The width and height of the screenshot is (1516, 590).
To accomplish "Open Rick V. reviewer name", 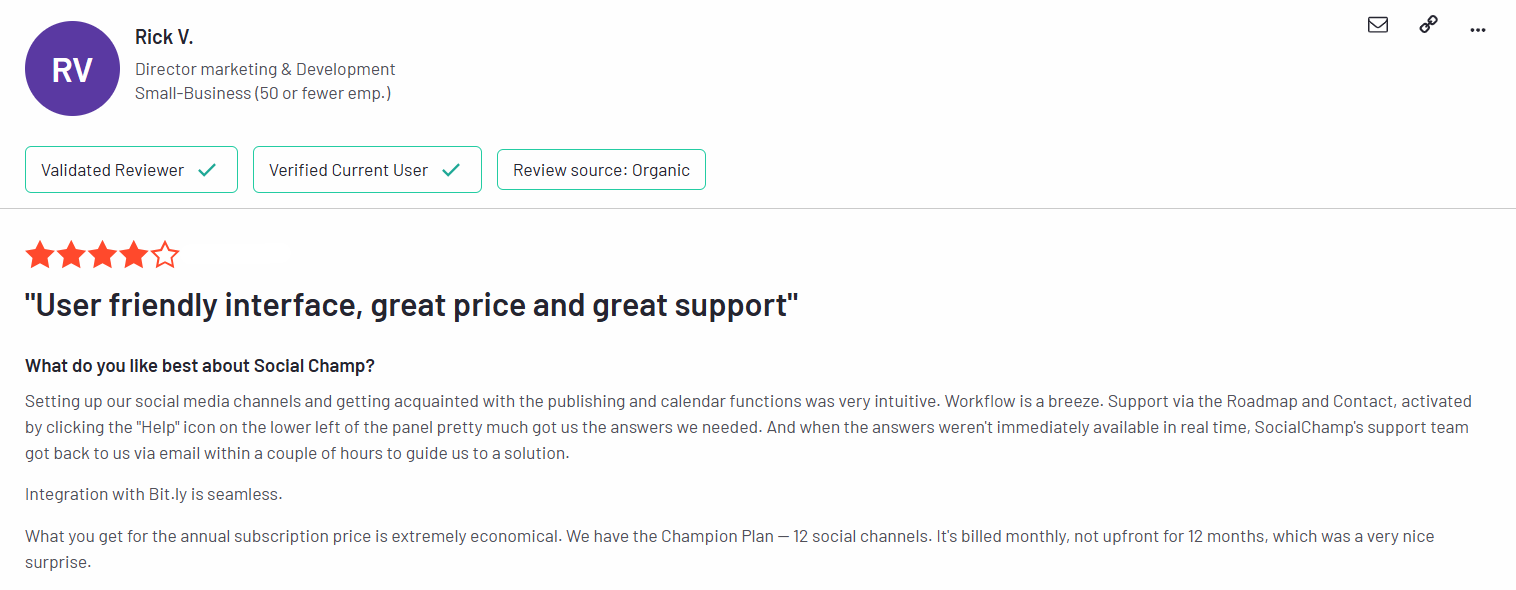I will (164, 37).
